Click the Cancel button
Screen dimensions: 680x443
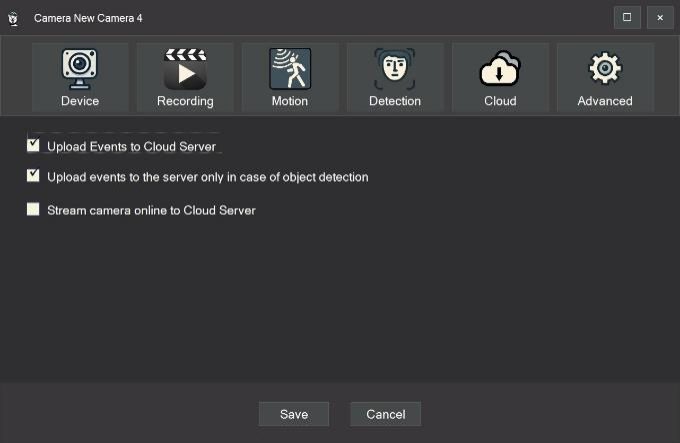click(x=385, y=414)
